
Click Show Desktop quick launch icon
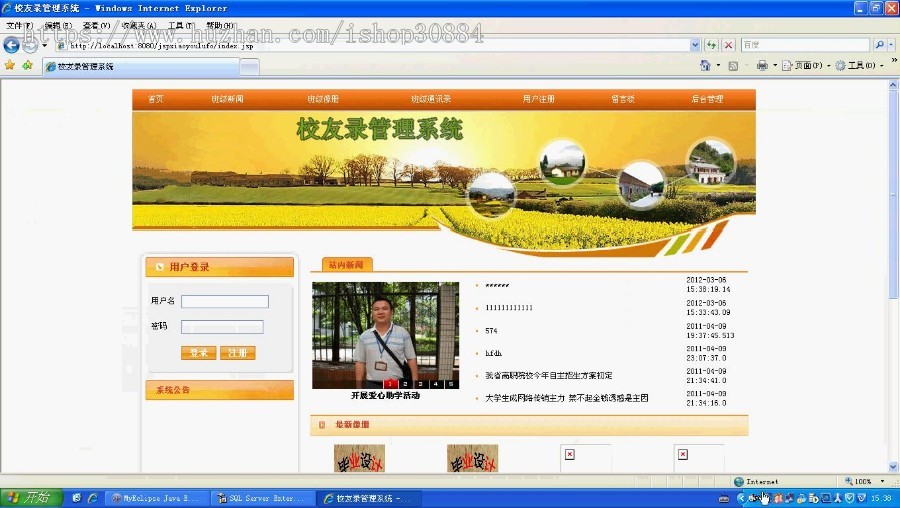pyautogui.click(x=76, y=498)
